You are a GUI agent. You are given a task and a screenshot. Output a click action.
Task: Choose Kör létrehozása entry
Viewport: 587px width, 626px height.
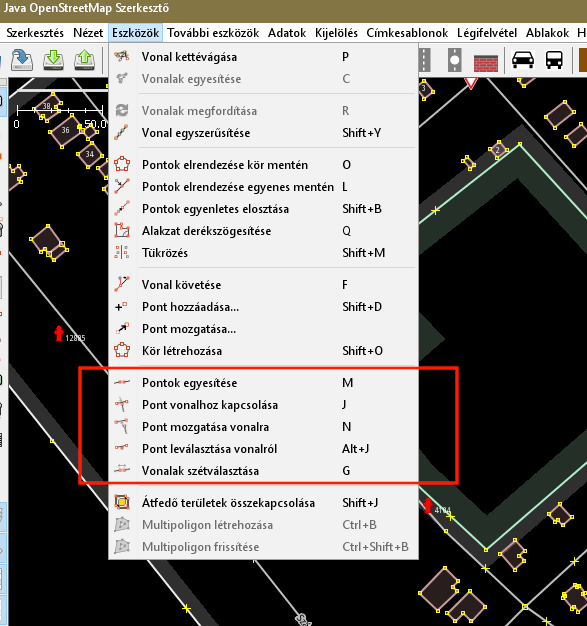(x=264, y=351)
